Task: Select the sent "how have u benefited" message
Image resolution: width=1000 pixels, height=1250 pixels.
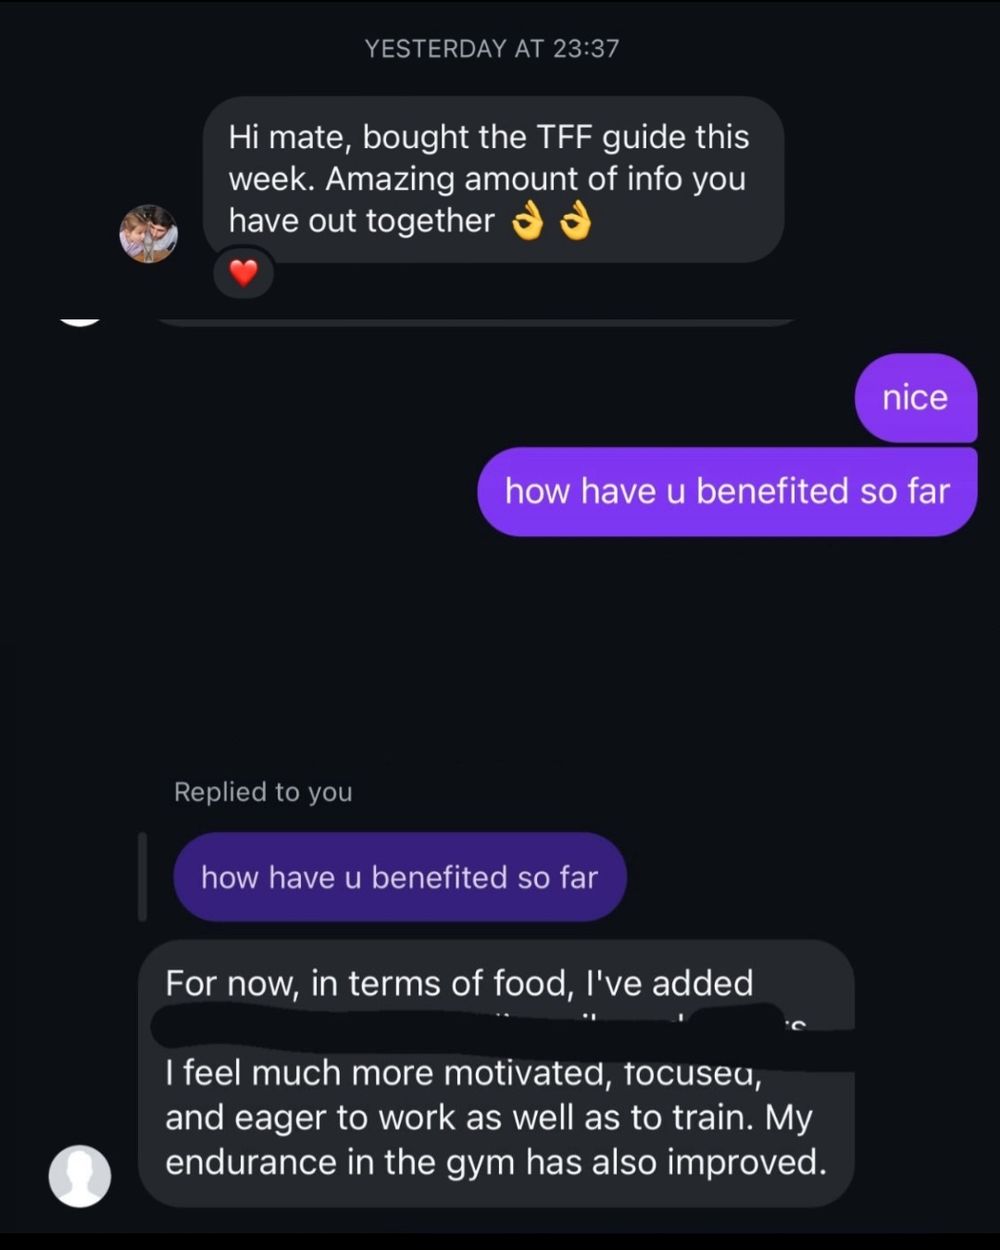Action: tap(727, 491)
